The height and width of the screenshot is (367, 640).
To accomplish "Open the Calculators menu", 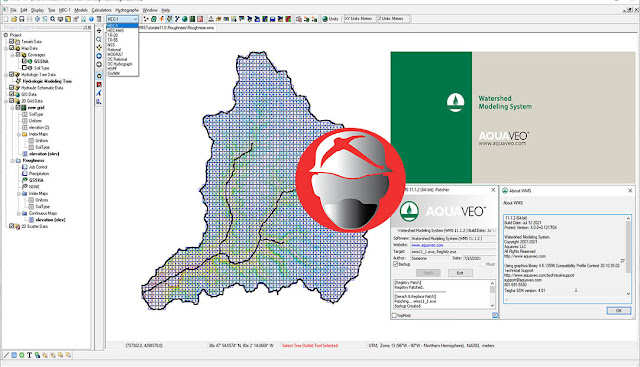I will coord(101,10).
